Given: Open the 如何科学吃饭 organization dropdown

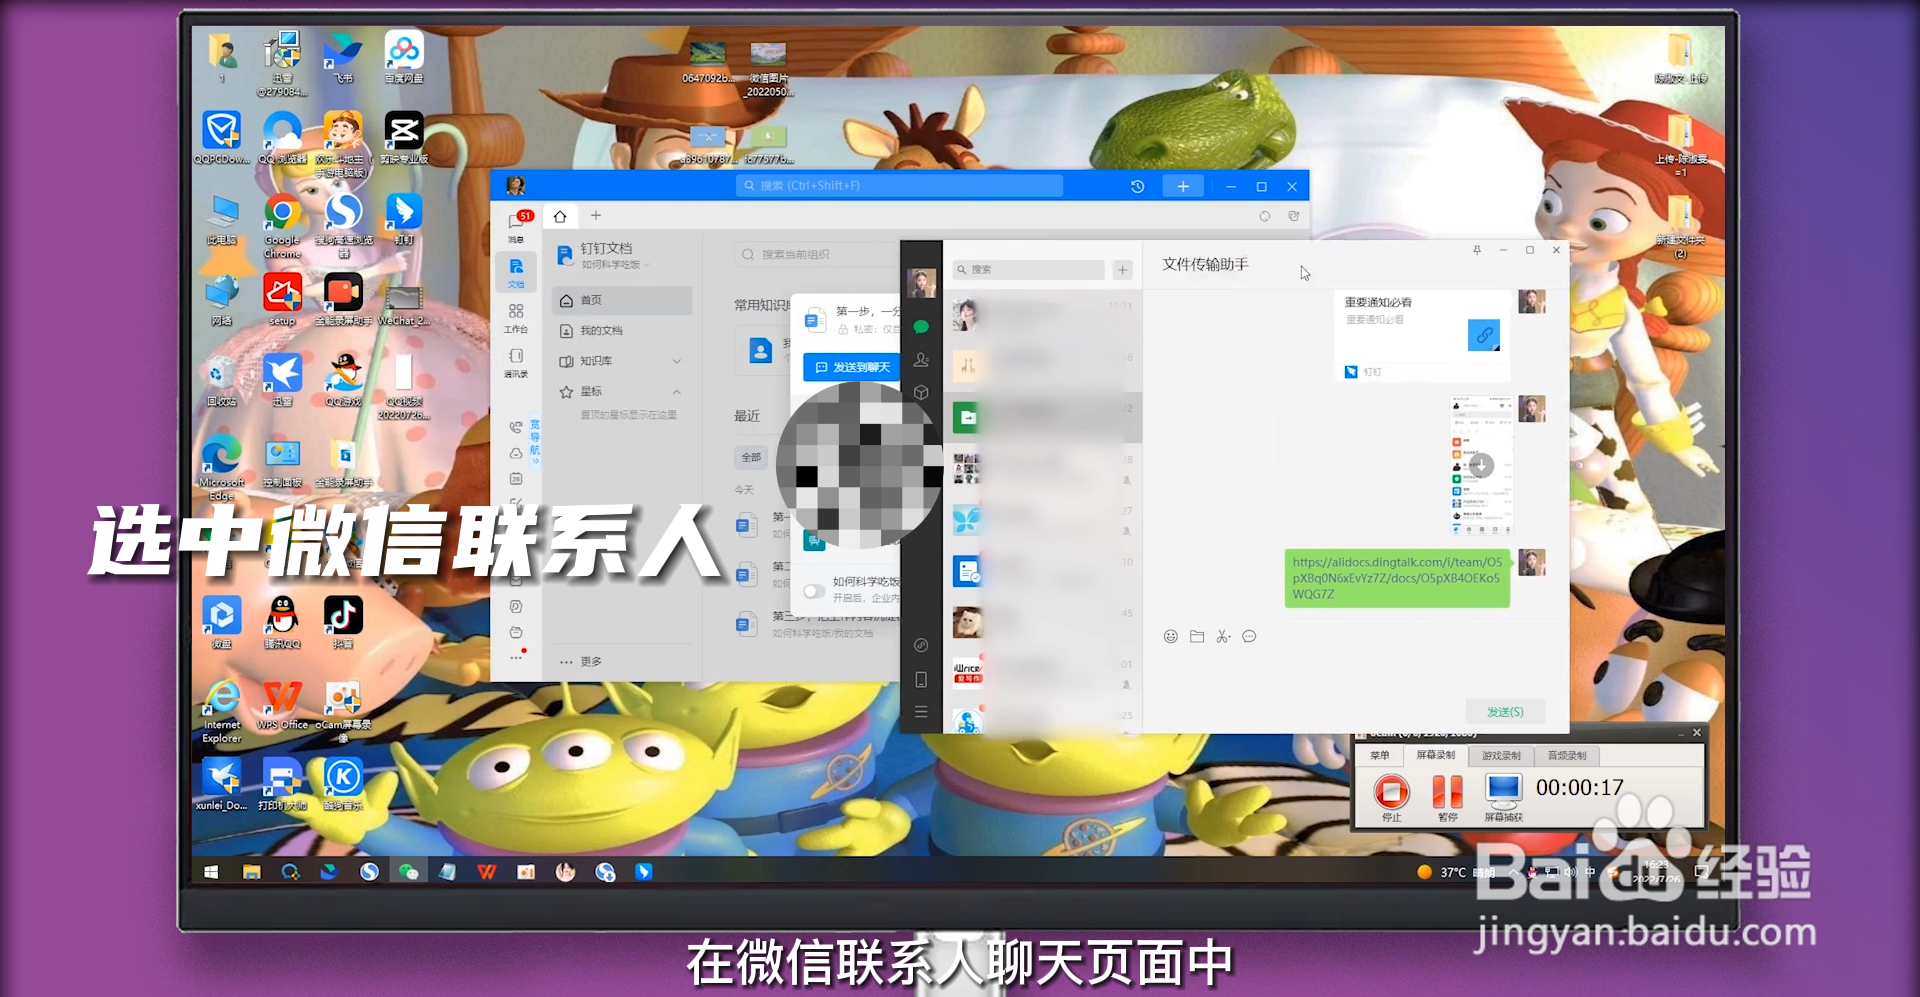Looking at the screenshot, I should click(x=616, y=264).
